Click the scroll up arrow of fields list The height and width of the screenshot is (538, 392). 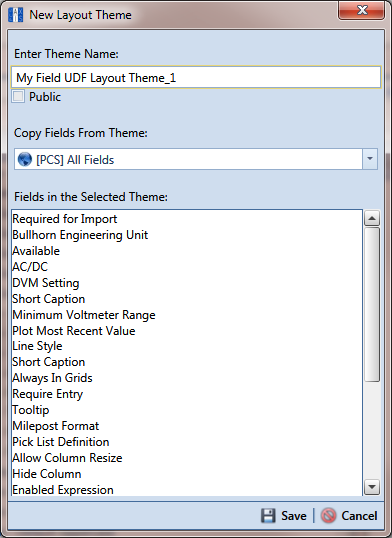[x=372, y=218]
